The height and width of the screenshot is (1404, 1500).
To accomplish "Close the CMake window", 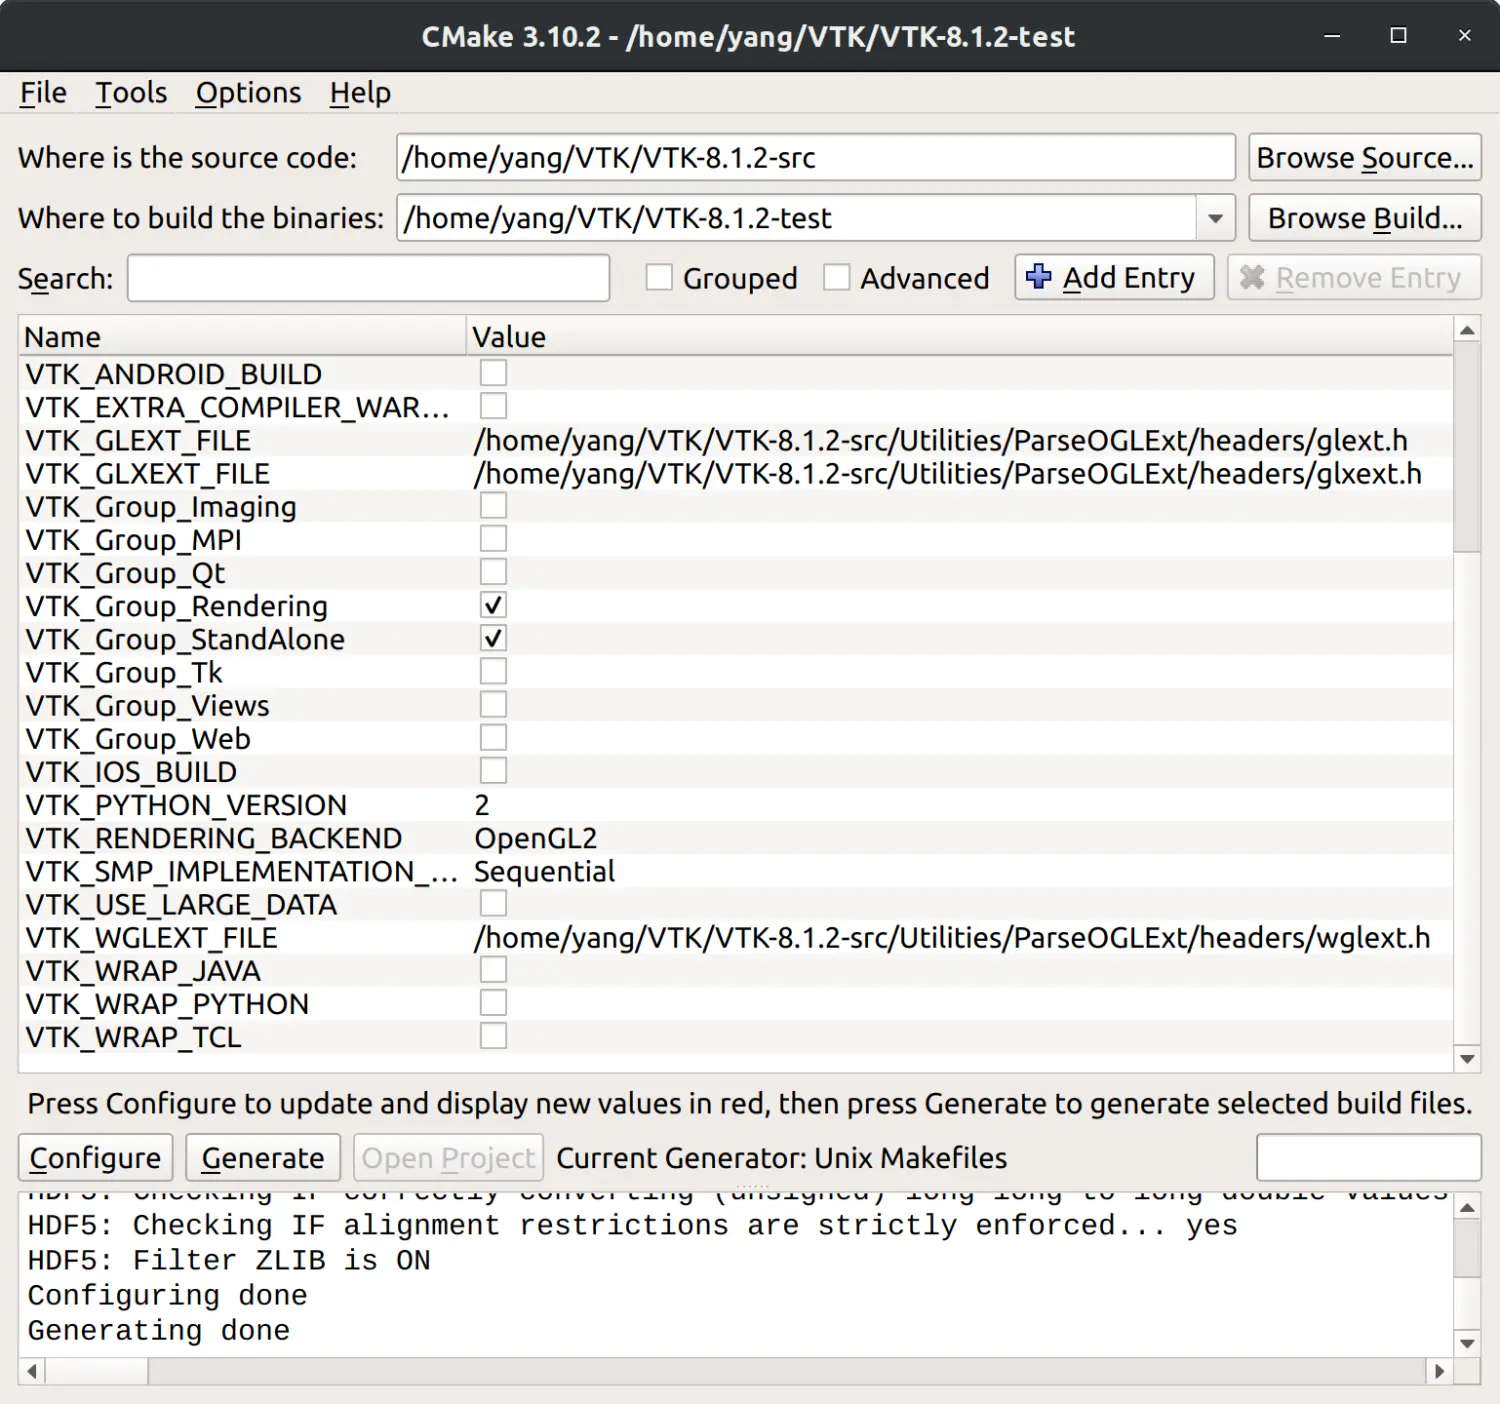I will (1465, 36).
